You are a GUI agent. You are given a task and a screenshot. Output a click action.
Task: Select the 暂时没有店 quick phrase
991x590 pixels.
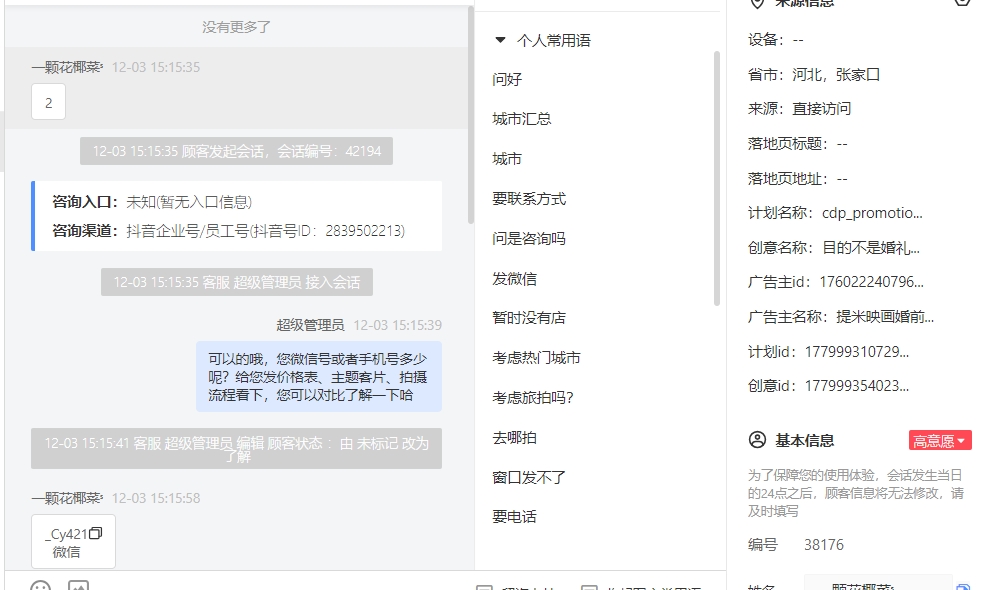point(529,318)
